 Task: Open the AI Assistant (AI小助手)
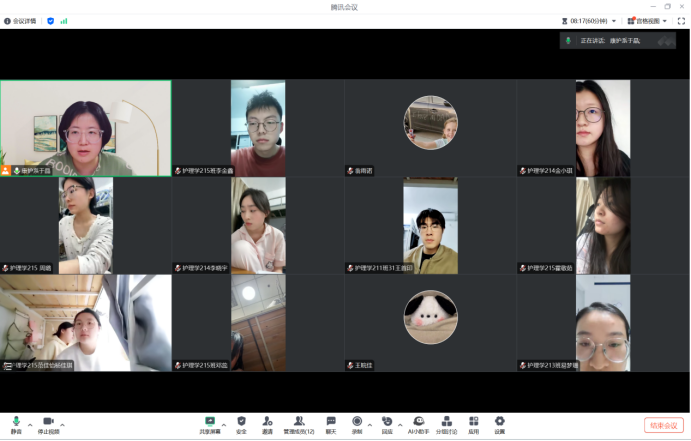418,424
